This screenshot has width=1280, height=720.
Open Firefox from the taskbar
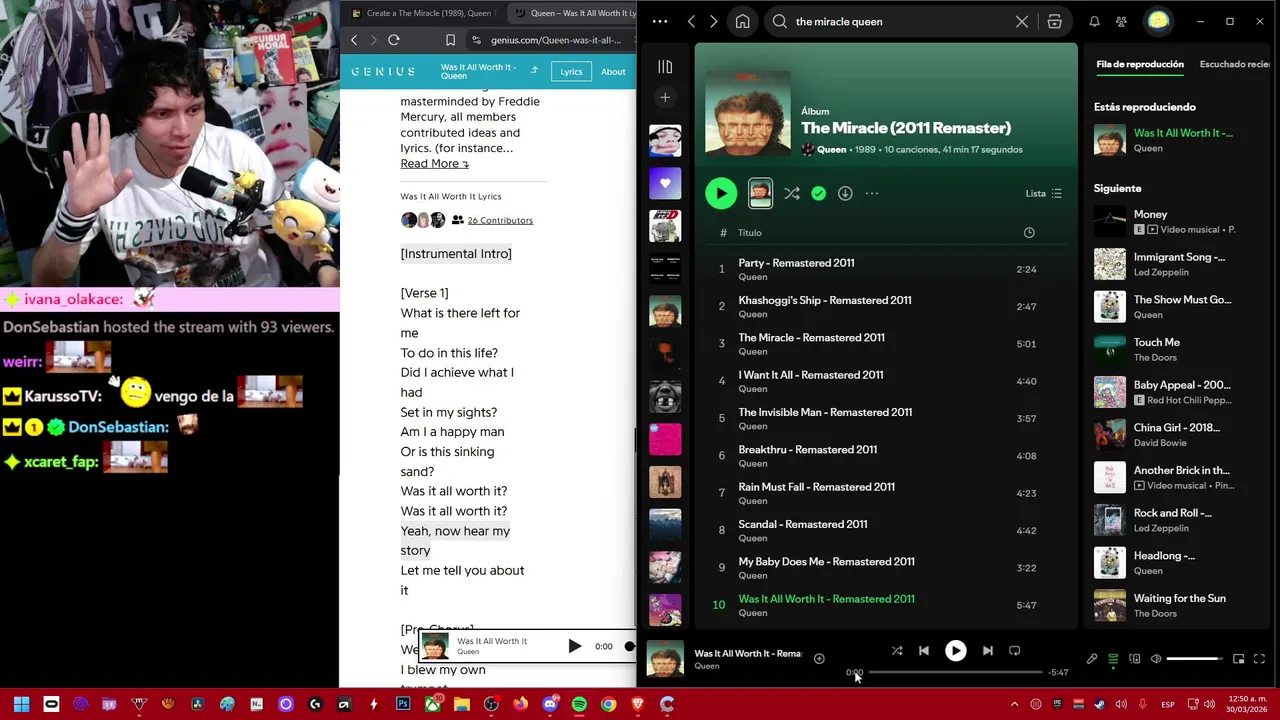click(520, 704)
